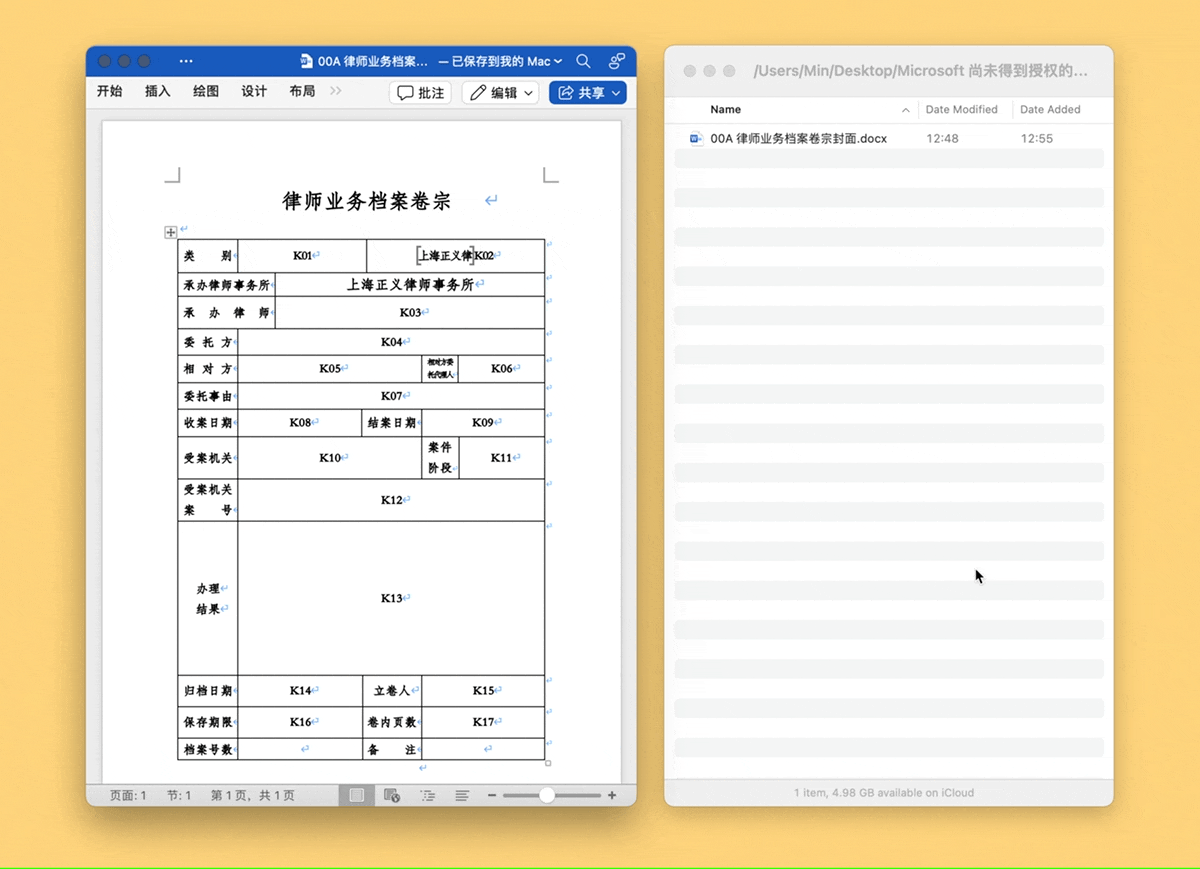The image size is (1200, 869).
Task: Click cell containing 上海正义律 K02
Action: tap(456, 255)
